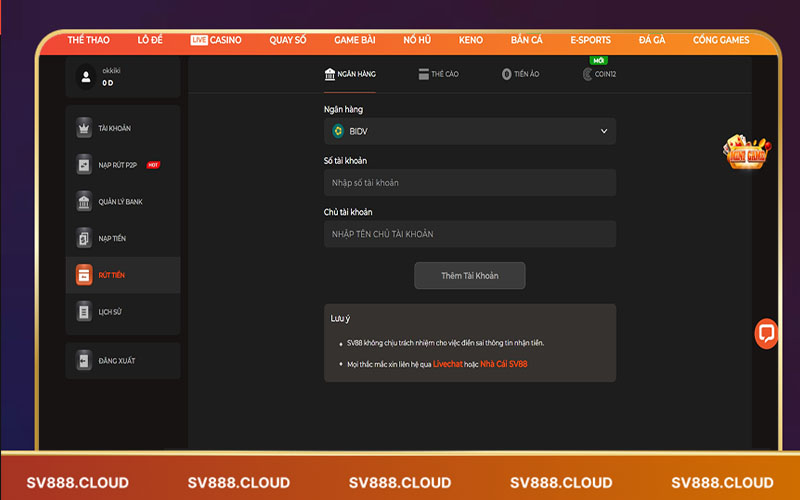Open the Keno menu
800x500 pixels.
tap(470, 40)
